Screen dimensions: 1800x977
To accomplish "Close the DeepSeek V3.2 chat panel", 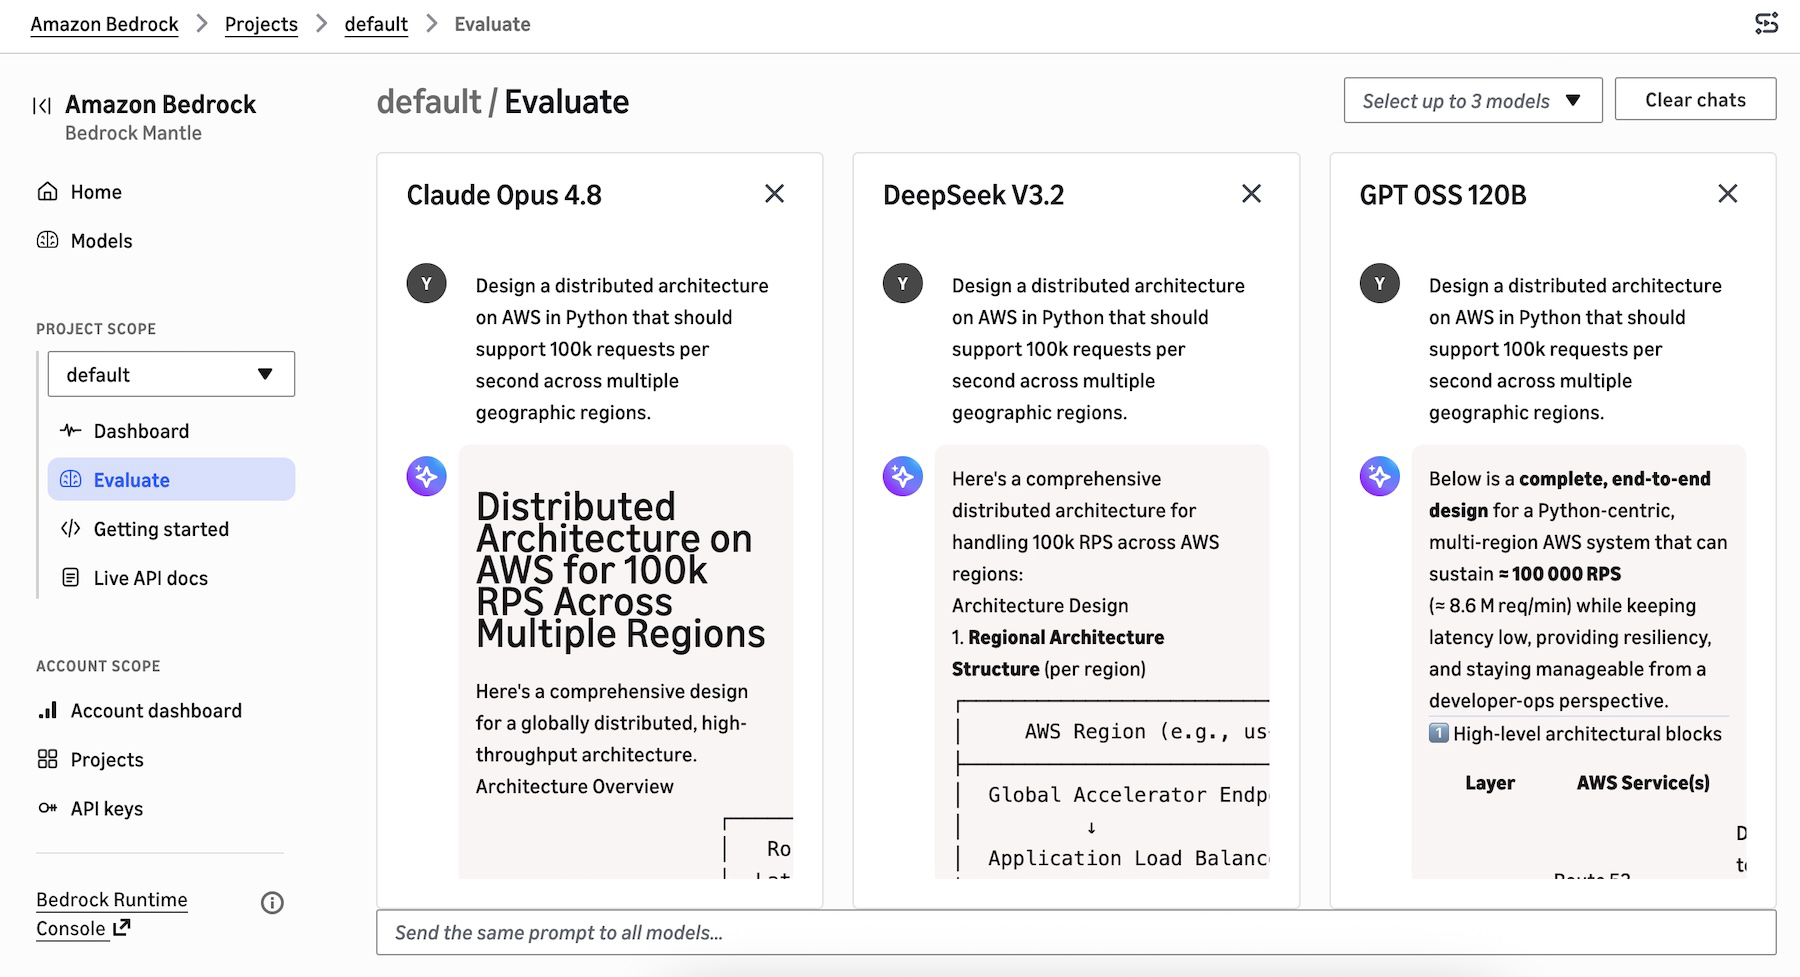I will tap(1251, 194).
